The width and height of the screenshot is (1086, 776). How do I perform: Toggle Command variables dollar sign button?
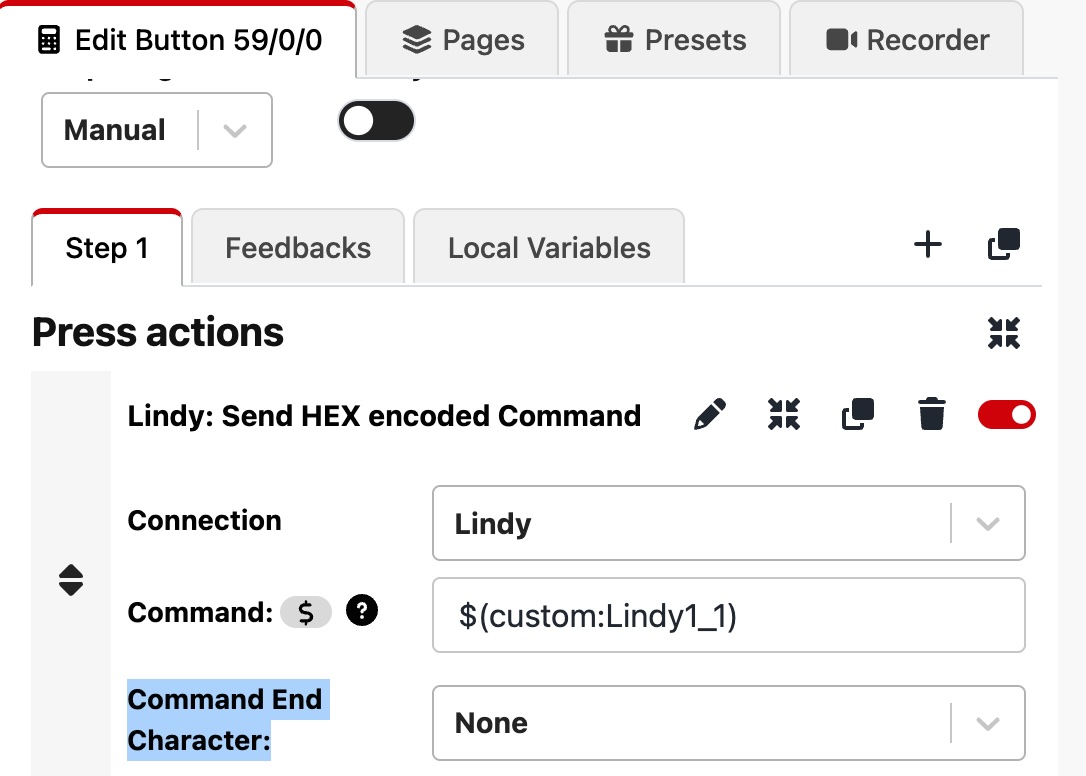pos(307,612)
